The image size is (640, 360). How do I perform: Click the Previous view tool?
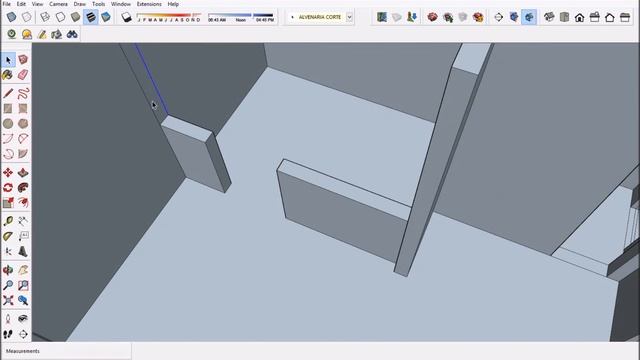click(23, 300)
